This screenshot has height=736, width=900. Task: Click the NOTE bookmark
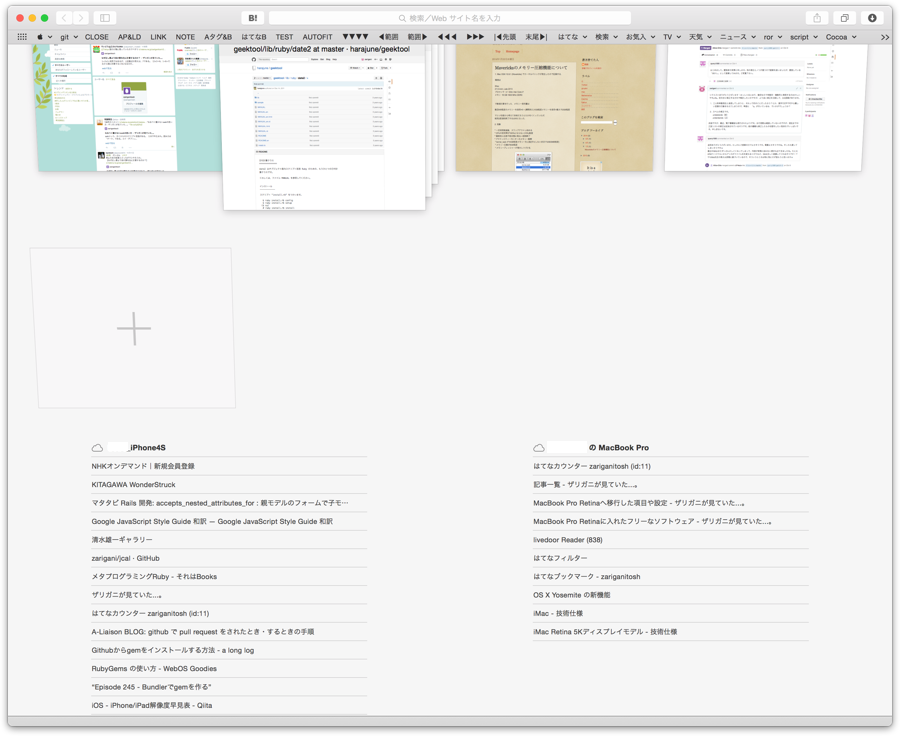(185, 37)
